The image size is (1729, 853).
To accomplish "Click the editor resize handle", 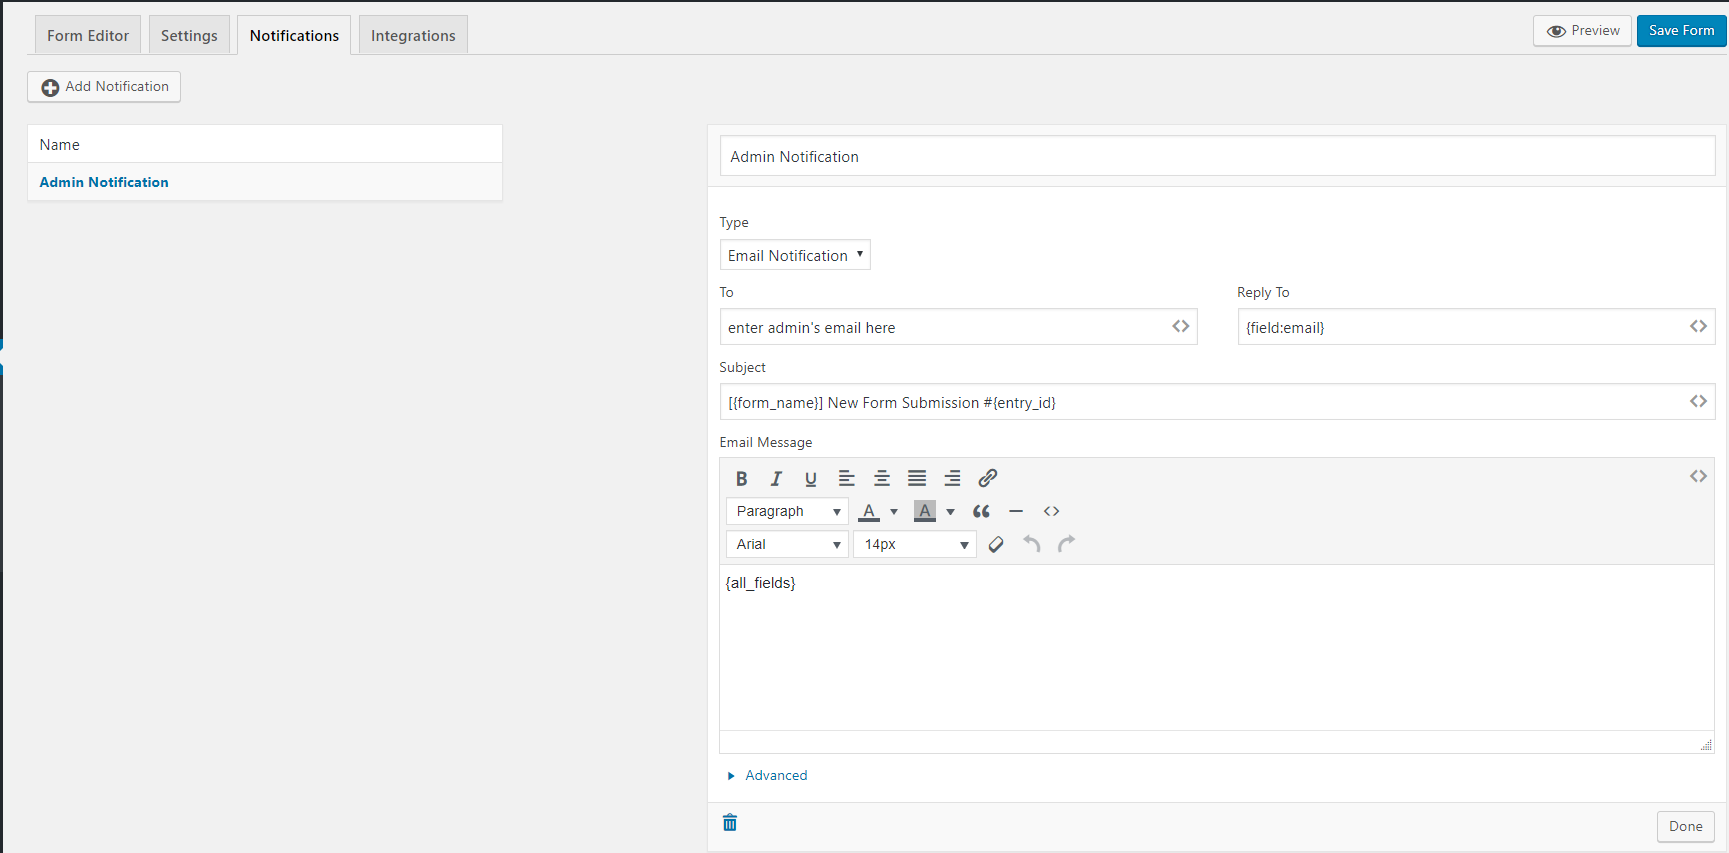I will point(1706,744).
